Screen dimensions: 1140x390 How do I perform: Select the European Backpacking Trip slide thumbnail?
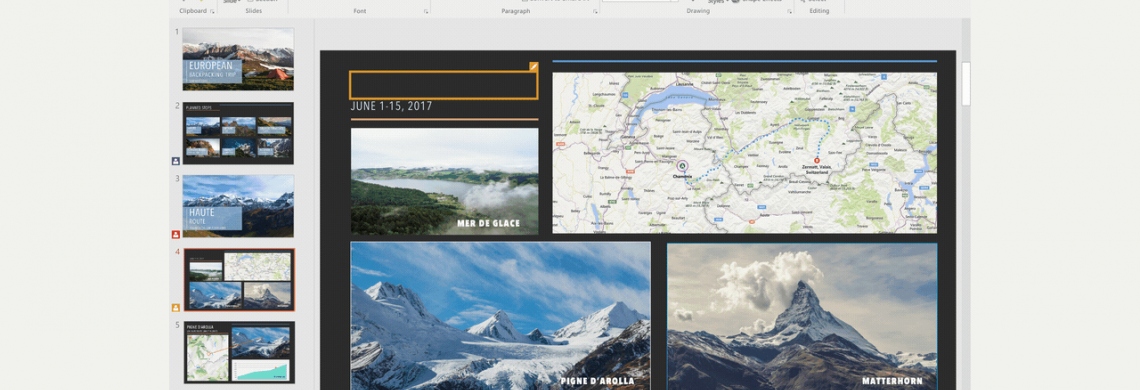coord(238,59)
